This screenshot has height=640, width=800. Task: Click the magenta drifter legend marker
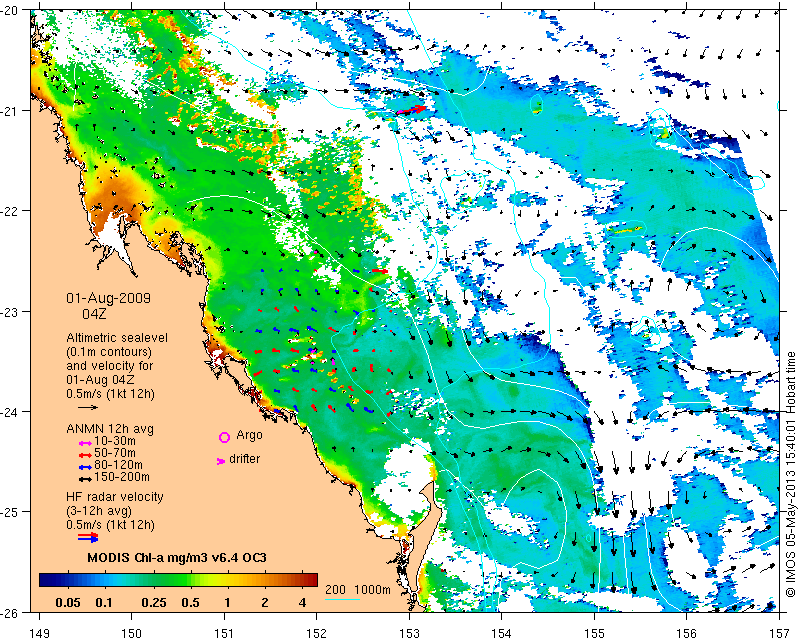(221, 461)
